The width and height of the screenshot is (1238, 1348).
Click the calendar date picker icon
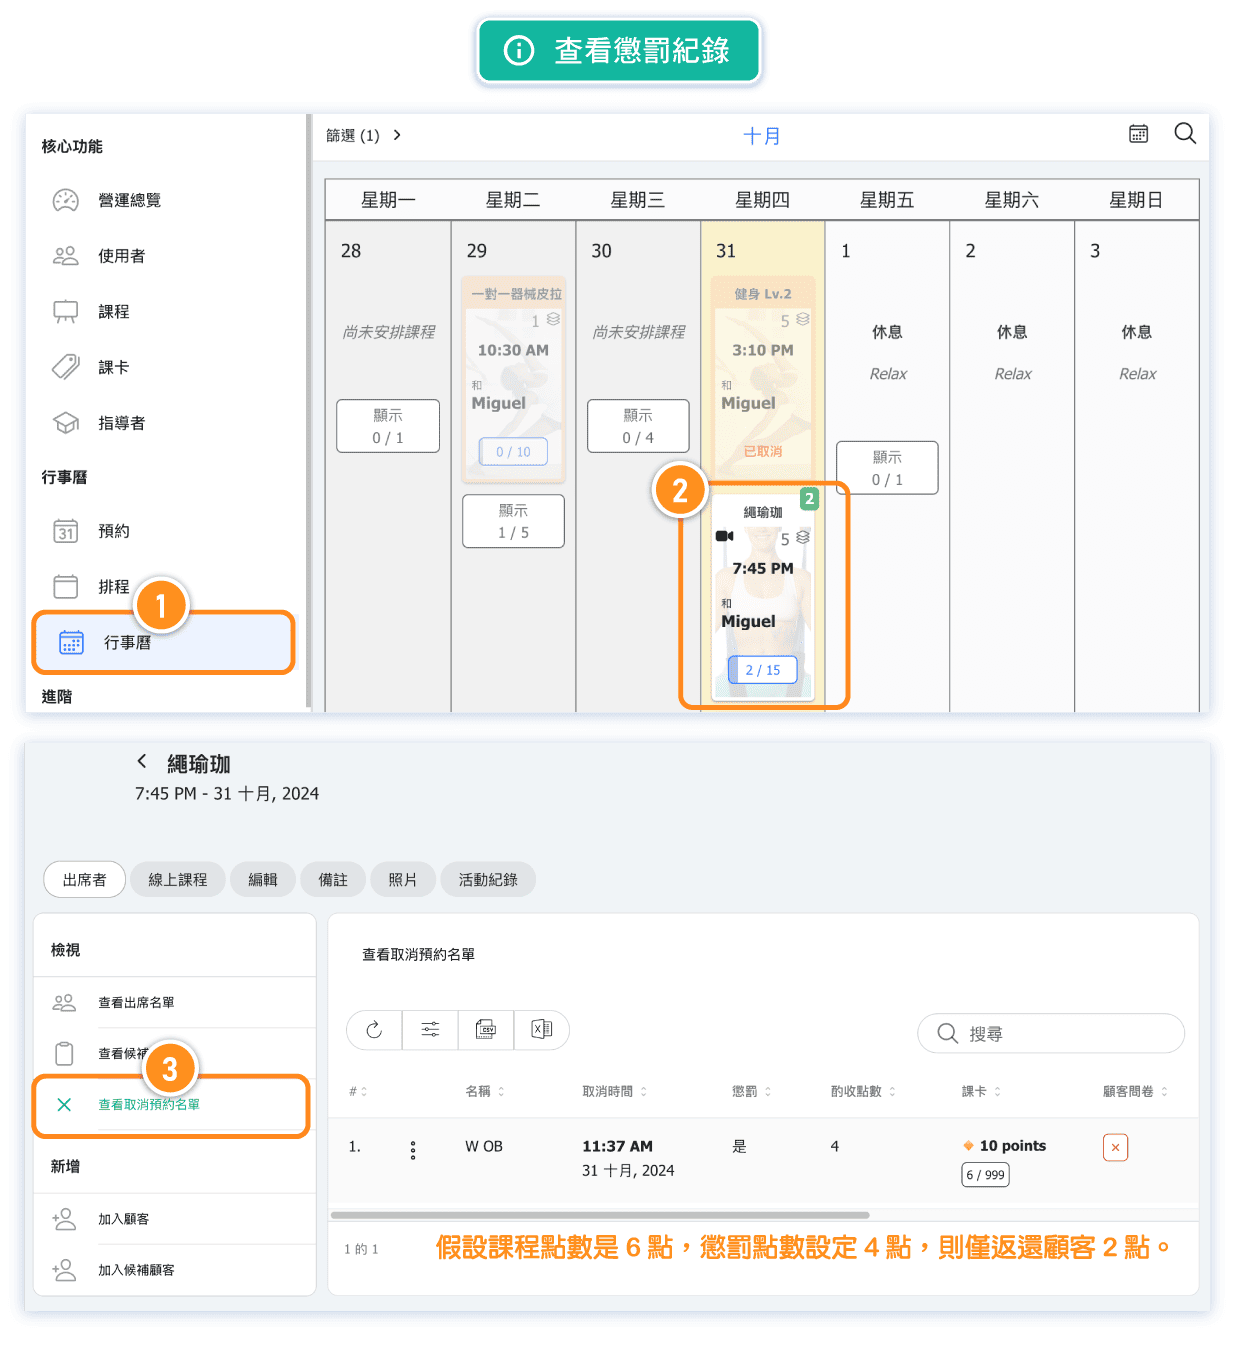click(x=1138, y=134)
